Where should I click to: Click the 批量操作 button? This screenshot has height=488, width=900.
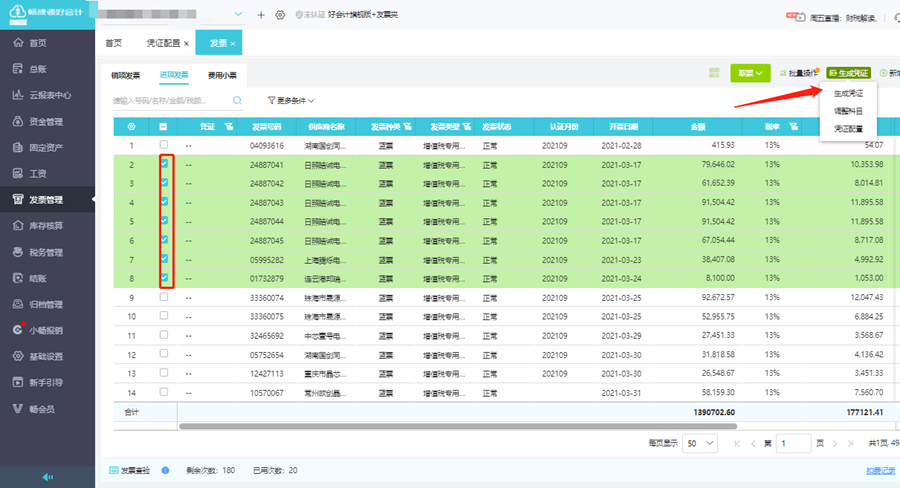point(801,73)
